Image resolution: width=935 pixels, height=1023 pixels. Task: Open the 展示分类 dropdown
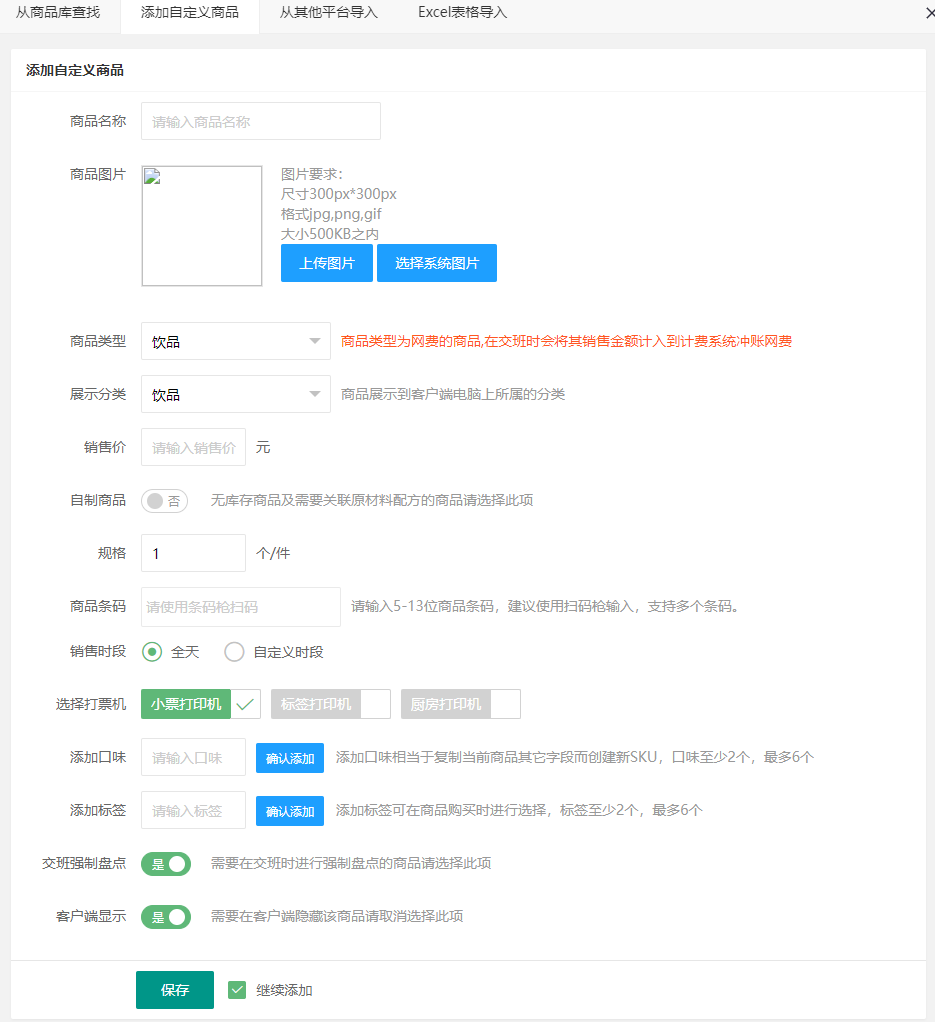(235, 394)
